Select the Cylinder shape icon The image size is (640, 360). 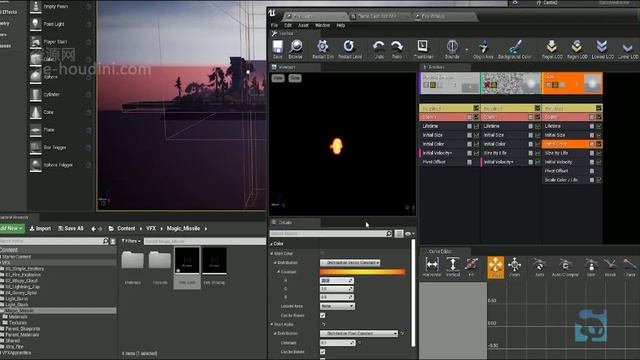[x=36, y=95]
